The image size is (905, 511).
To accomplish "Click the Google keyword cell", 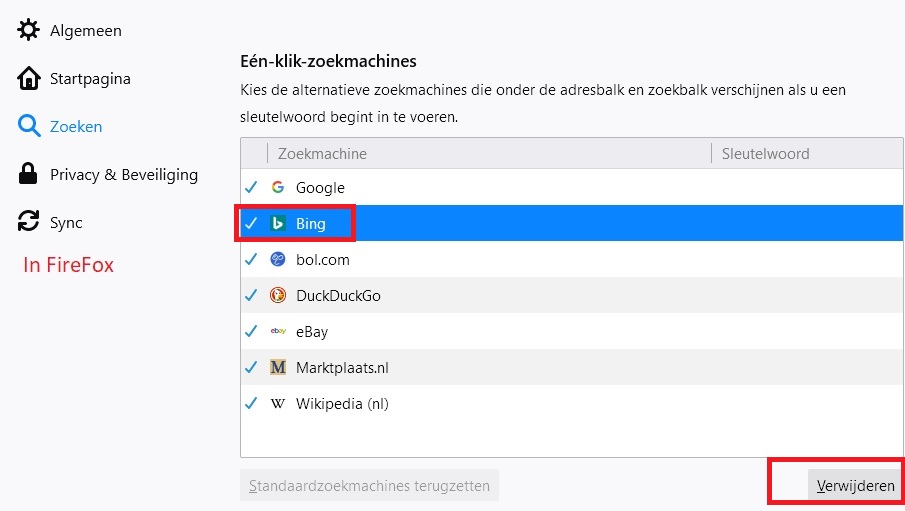I will pyautogui.click(x=807, y=187).
